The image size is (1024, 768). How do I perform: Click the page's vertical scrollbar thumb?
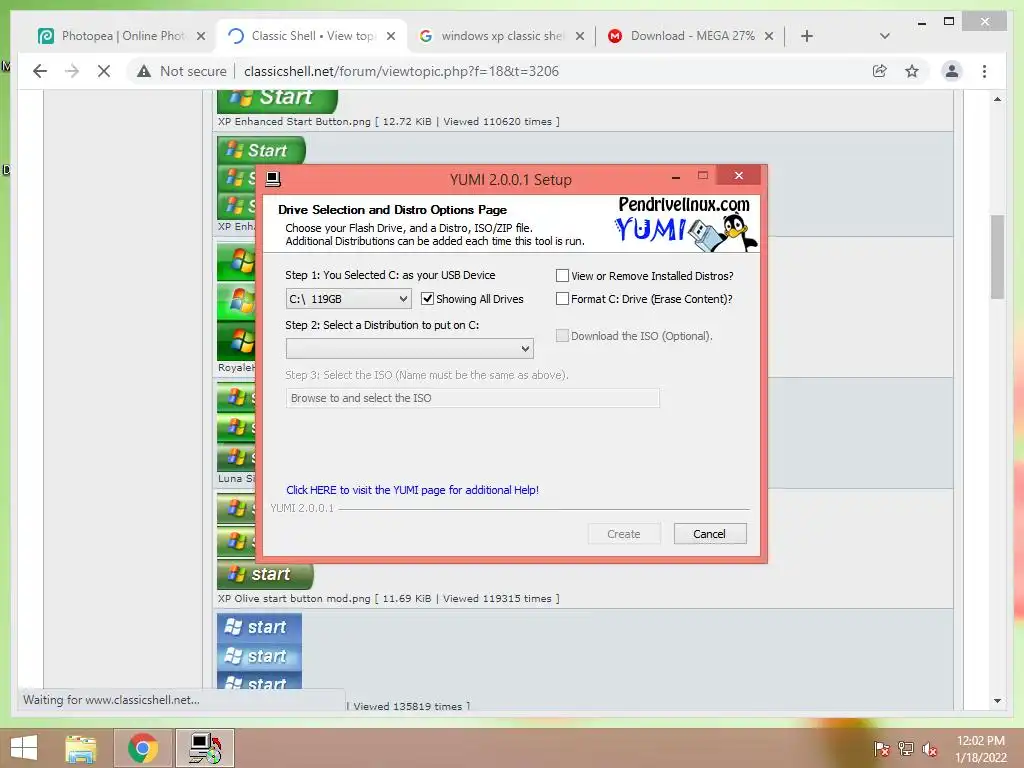(x=997, y=256)
